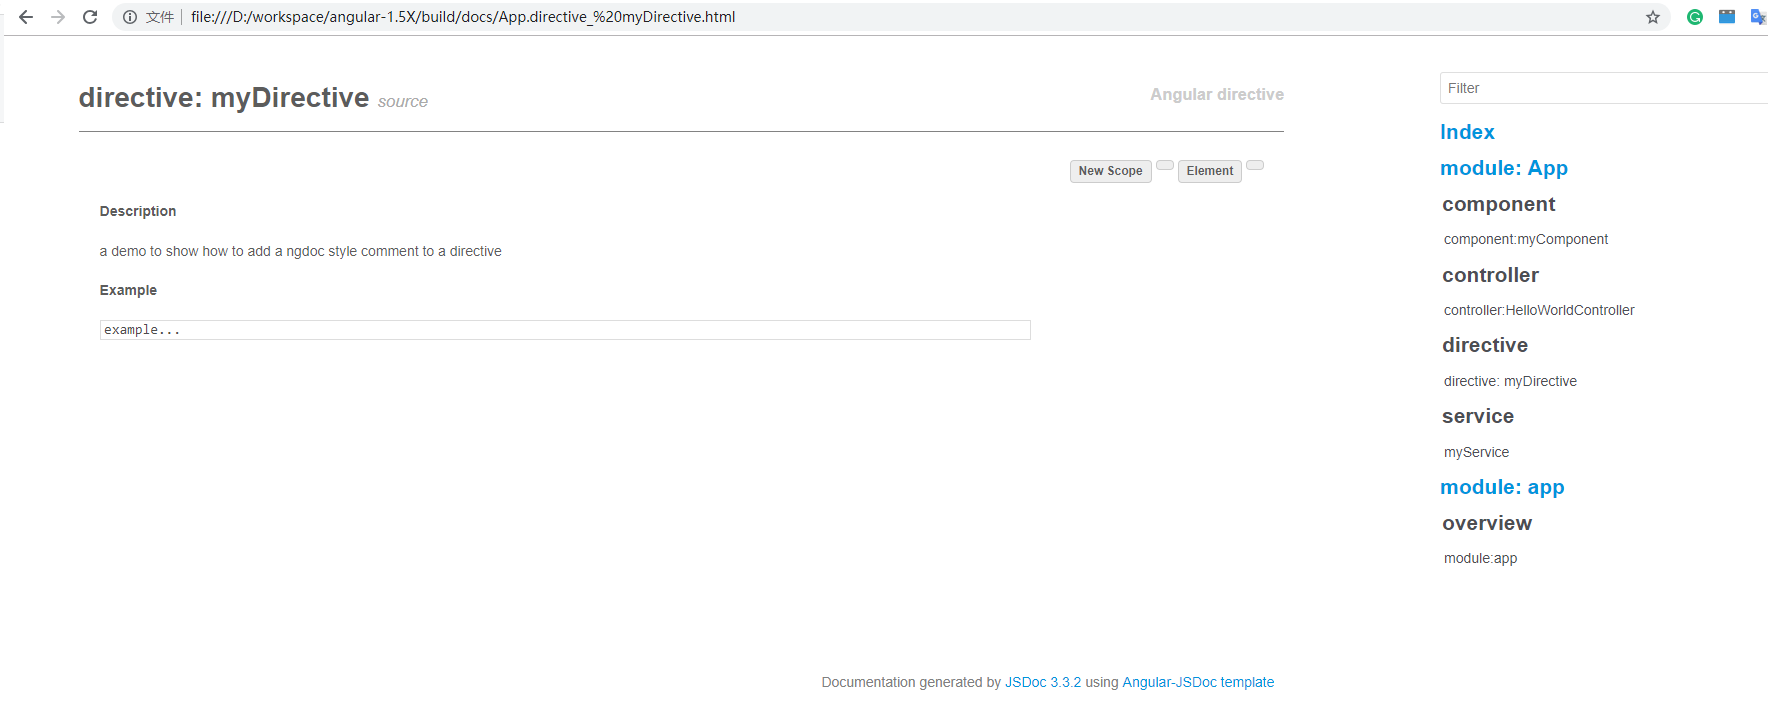
Task: Select the directive heading in sidebar
Action: [1485, 345]
